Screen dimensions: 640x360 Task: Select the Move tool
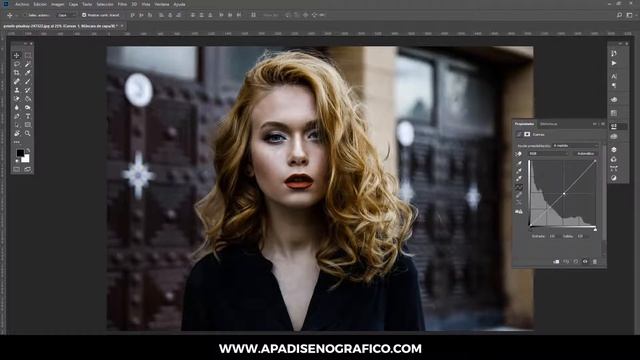point(17,56)
